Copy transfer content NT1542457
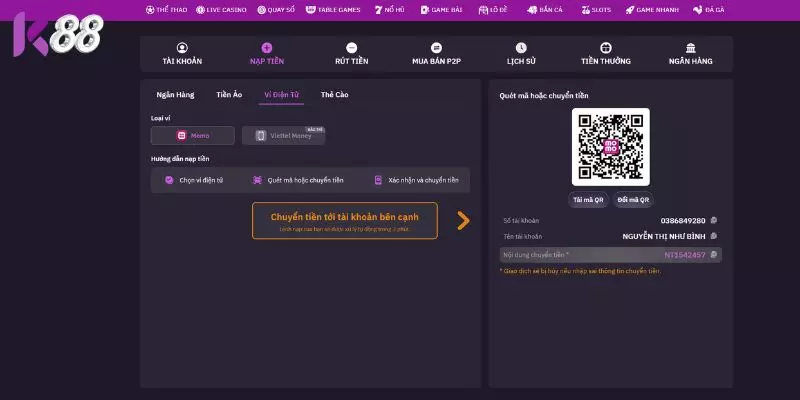800x400 pixels. (x=714, y=255)
